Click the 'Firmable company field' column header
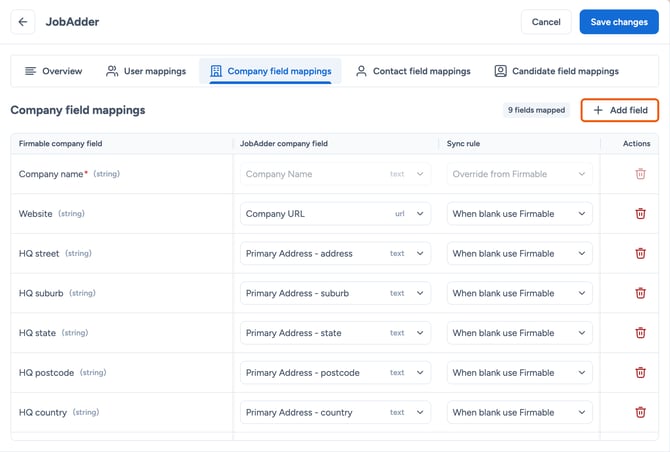This screenshot has width=670, height=452. (60, 144)
